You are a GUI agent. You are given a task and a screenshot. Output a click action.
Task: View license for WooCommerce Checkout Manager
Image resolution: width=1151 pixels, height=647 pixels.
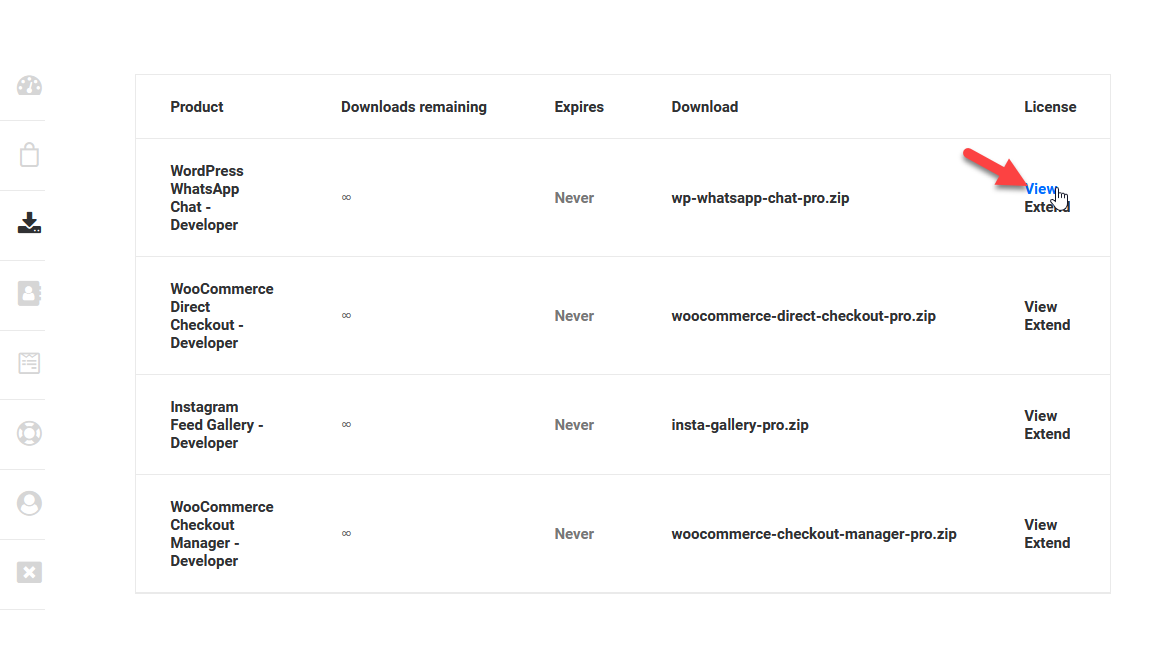1040,525
